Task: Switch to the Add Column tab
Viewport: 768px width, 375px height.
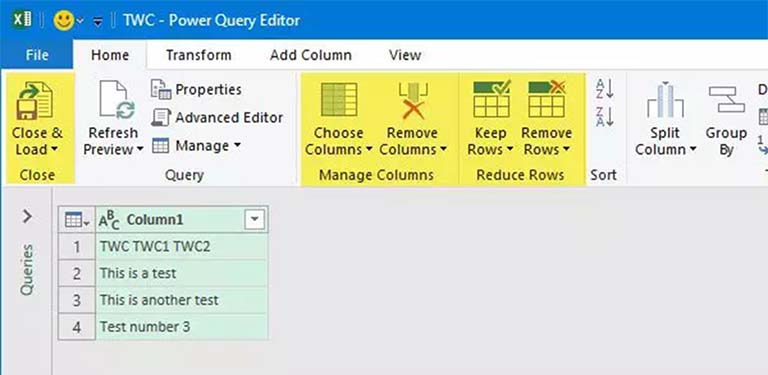Action: [311, 55]
